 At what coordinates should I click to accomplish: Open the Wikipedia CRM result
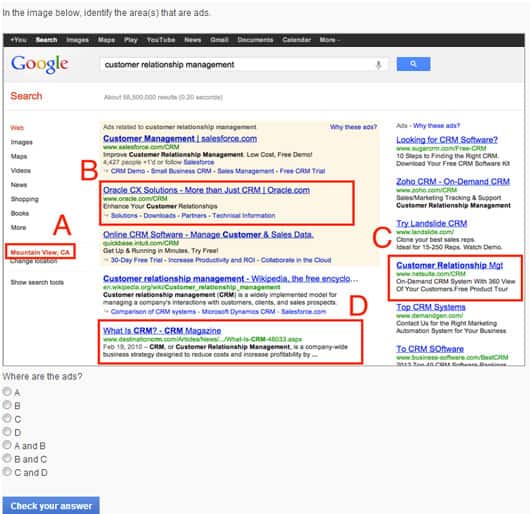[x=230, y=279]
